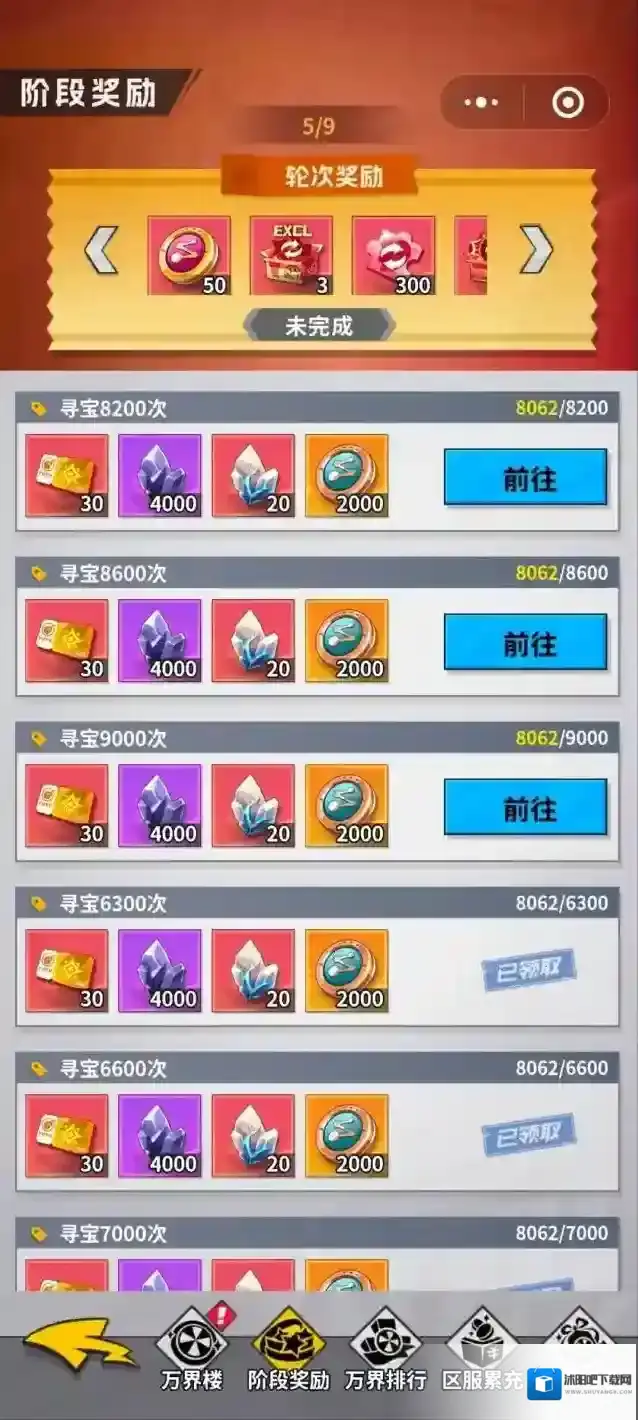The image size is (638, 1420).
Task: Tap the 未完成 status label
Action: [320, 326]
